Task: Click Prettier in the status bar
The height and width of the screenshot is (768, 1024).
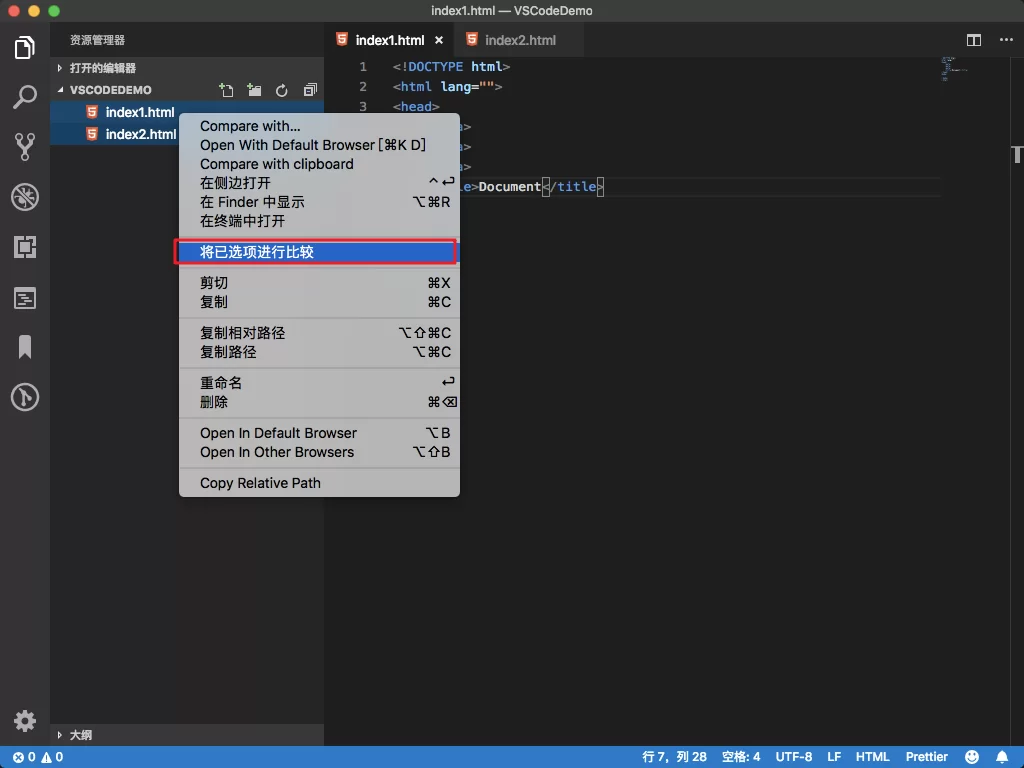Action: click(x=926, y=757)
